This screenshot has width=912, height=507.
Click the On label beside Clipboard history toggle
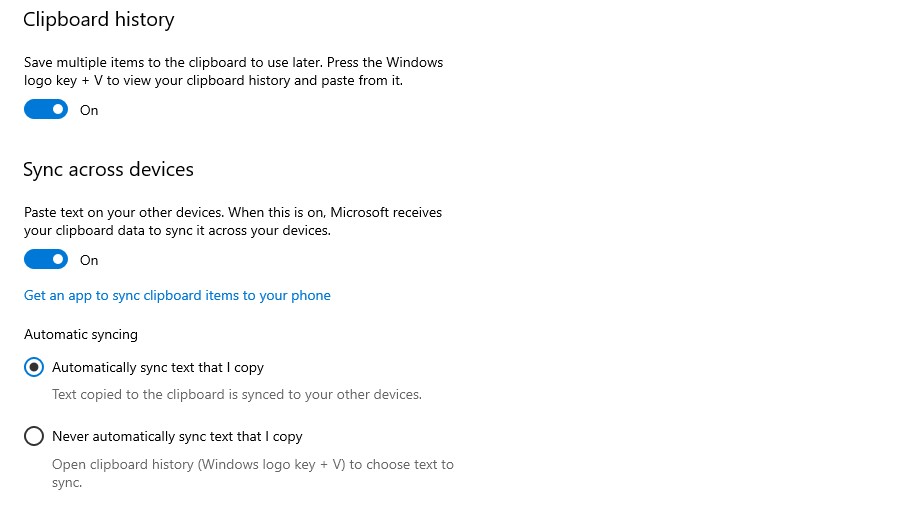coord(89,110)
